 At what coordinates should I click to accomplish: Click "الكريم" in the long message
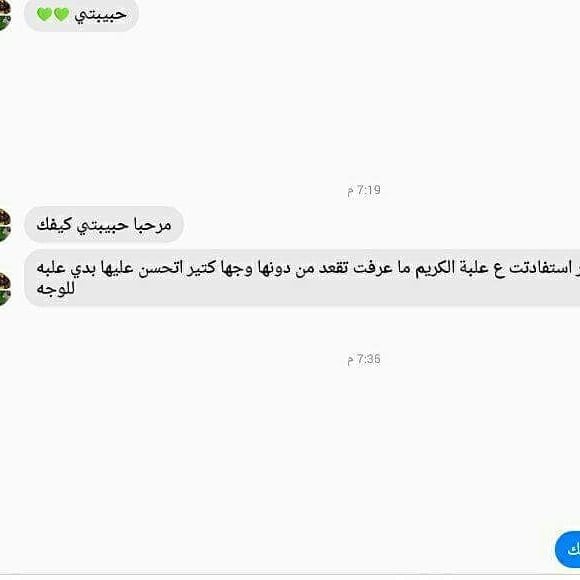point(435,267)
